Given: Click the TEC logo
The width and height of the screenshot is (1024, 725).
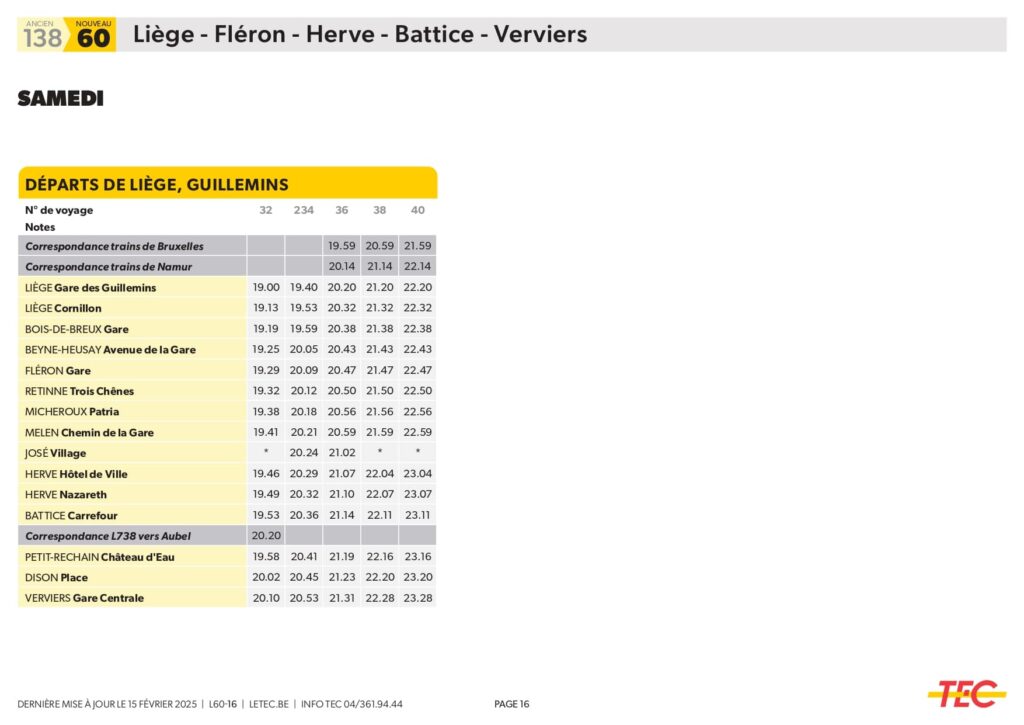Looking at the screenshot, I should tap(965, 693).
